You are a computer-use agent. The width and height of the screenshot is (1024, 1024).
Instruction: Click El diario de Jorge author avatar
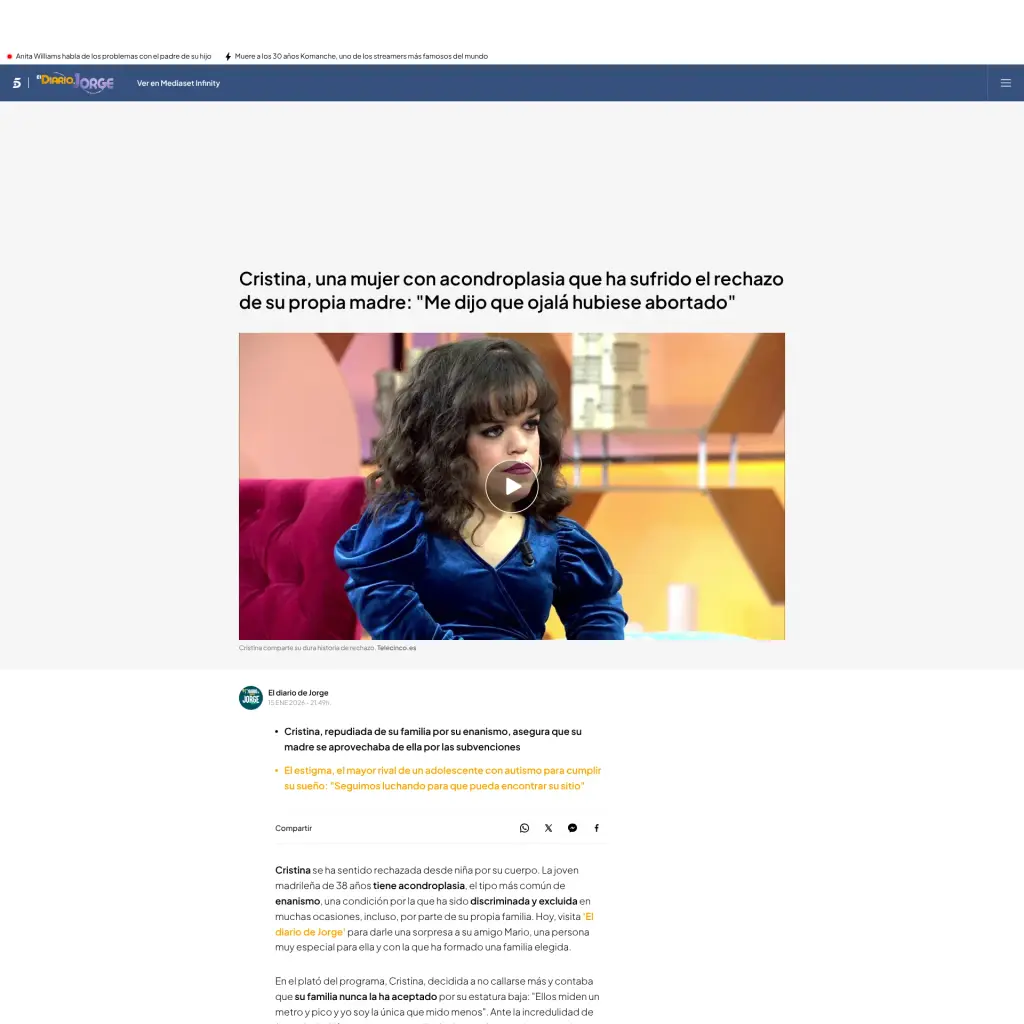pos(251,697)
